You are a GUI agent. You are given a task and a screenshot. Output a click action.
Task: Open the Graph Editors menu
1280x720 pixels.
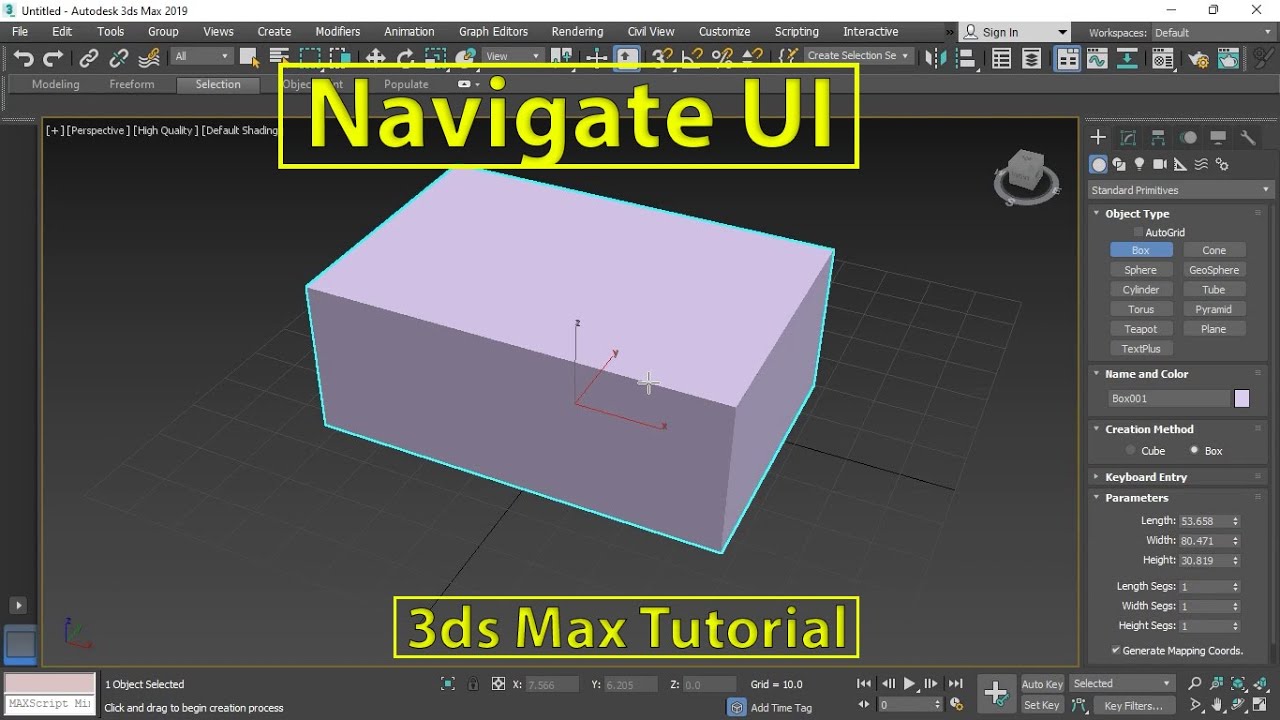pyautogui.click(x=493, y=32)
